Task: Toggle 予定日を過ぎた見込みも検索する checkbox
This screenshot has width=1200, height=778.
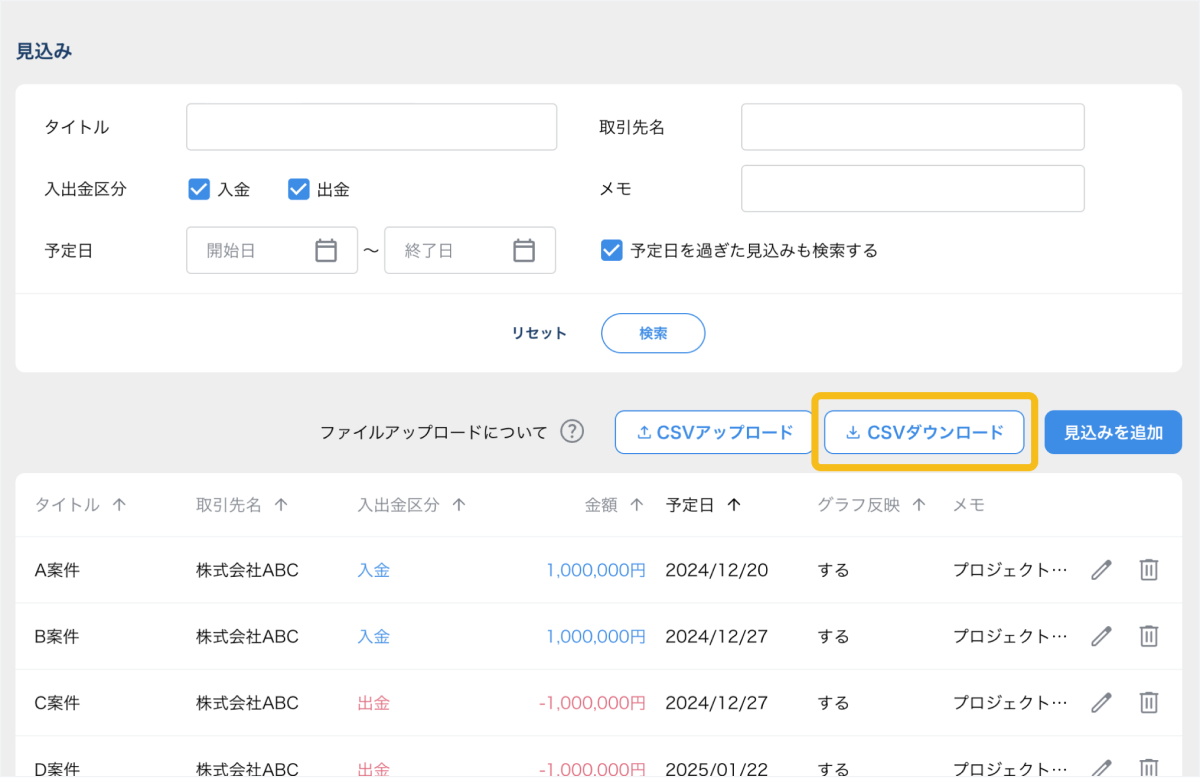Action: point(612,250)
